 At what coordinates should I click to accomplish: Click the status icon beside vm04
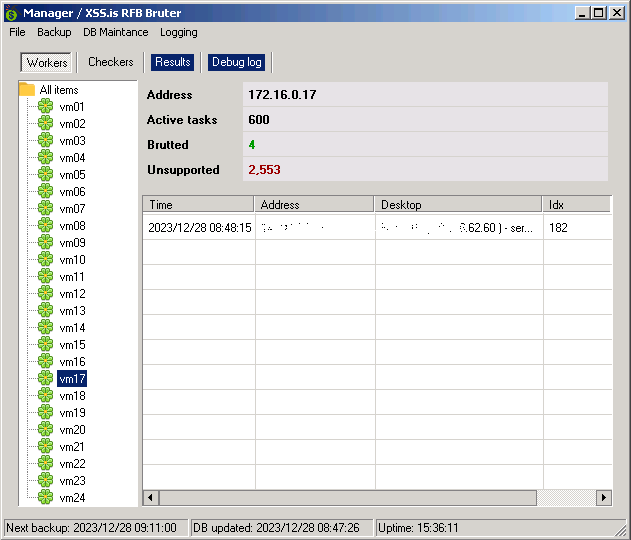45,157
